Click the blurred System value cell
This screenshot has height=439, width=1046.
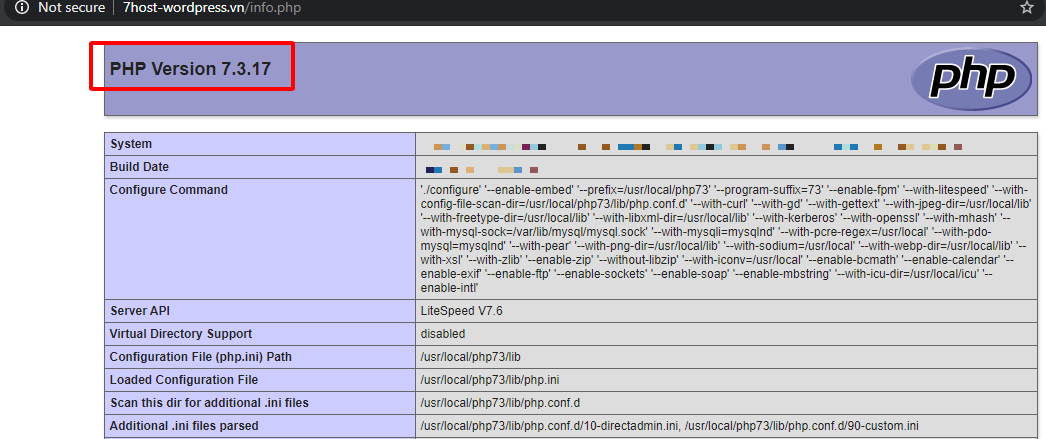(726, 144)
